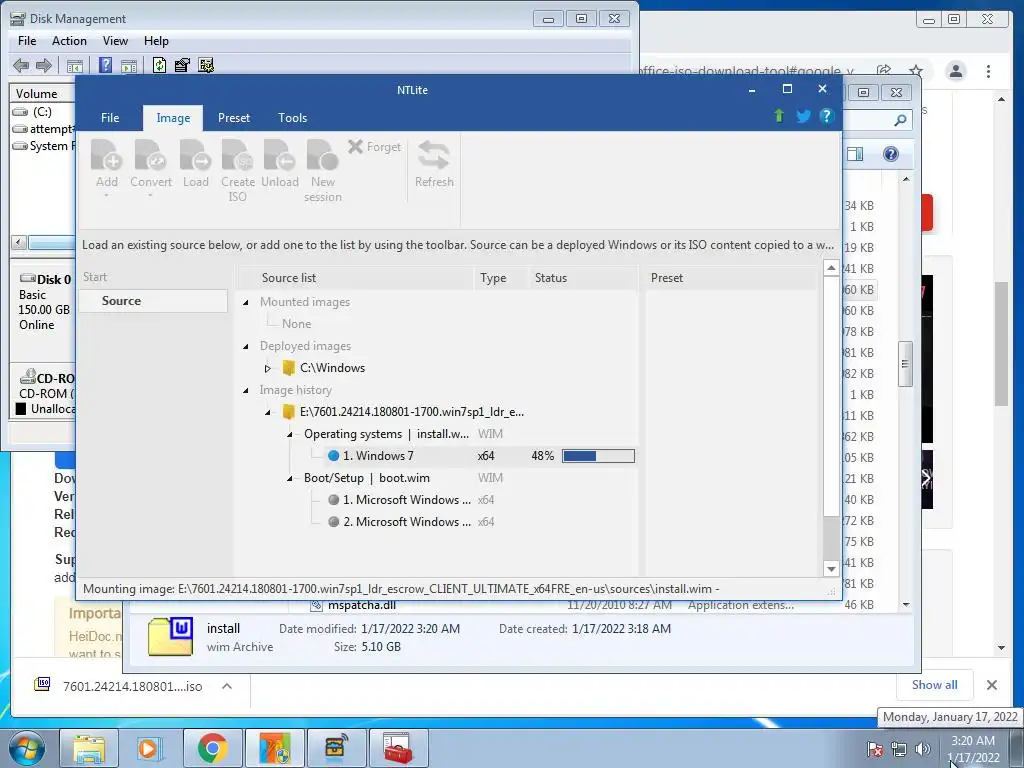The height and width of the screenshot is (768, 1024).
Task: Collapse the Deployed images group
Action: 246,346
